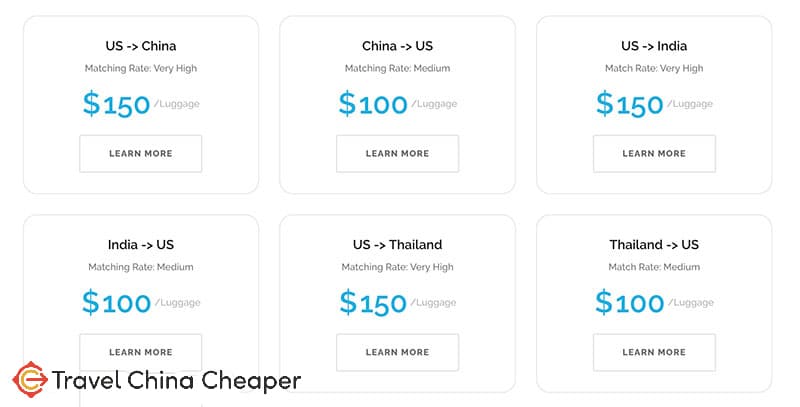This screenshot has width=800, height=407.
Task: Open Learn More for US -> China
Action: pos(141,154)
